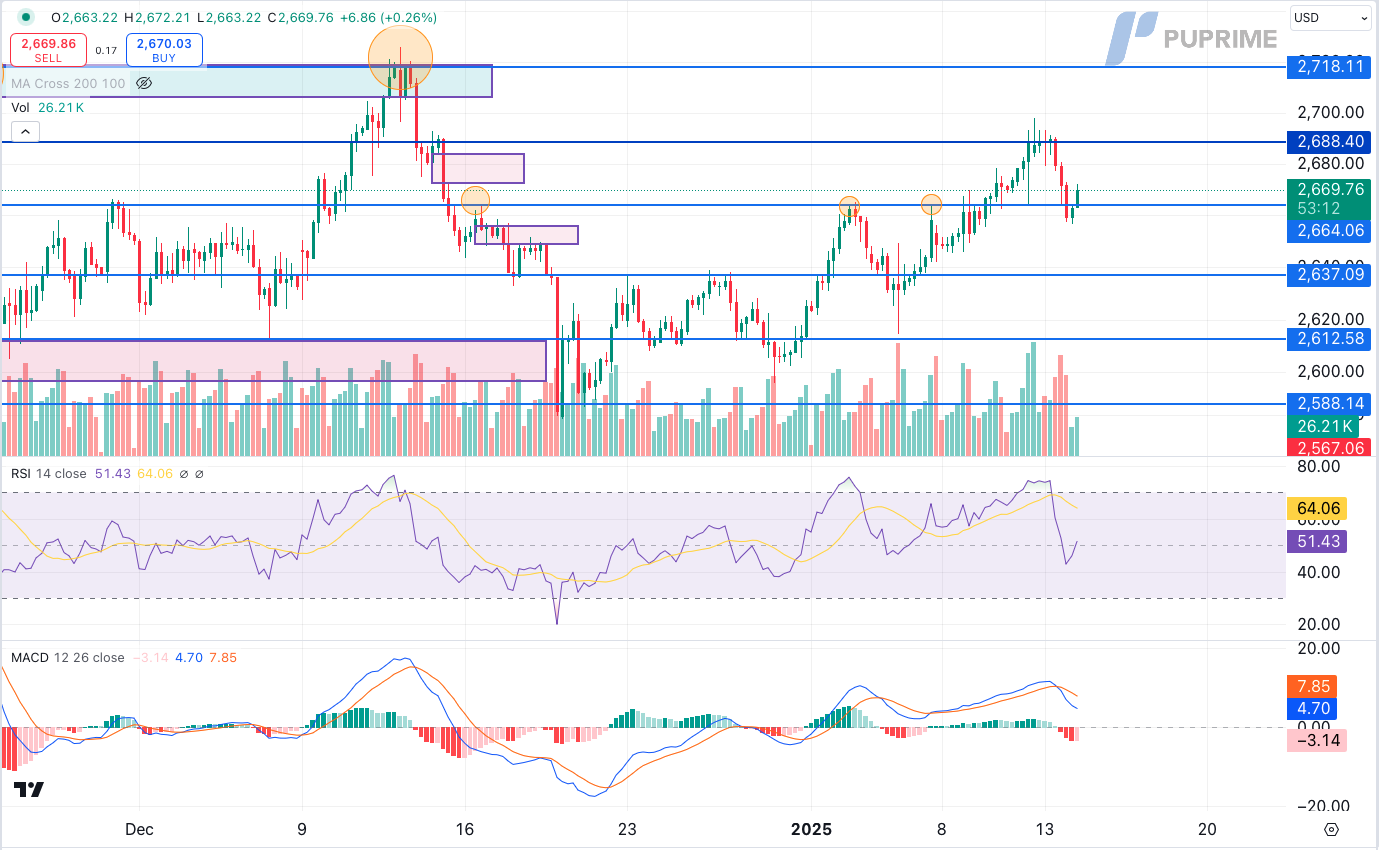
Task: Click the 0.17 spread value
Action: coord(106,50)
